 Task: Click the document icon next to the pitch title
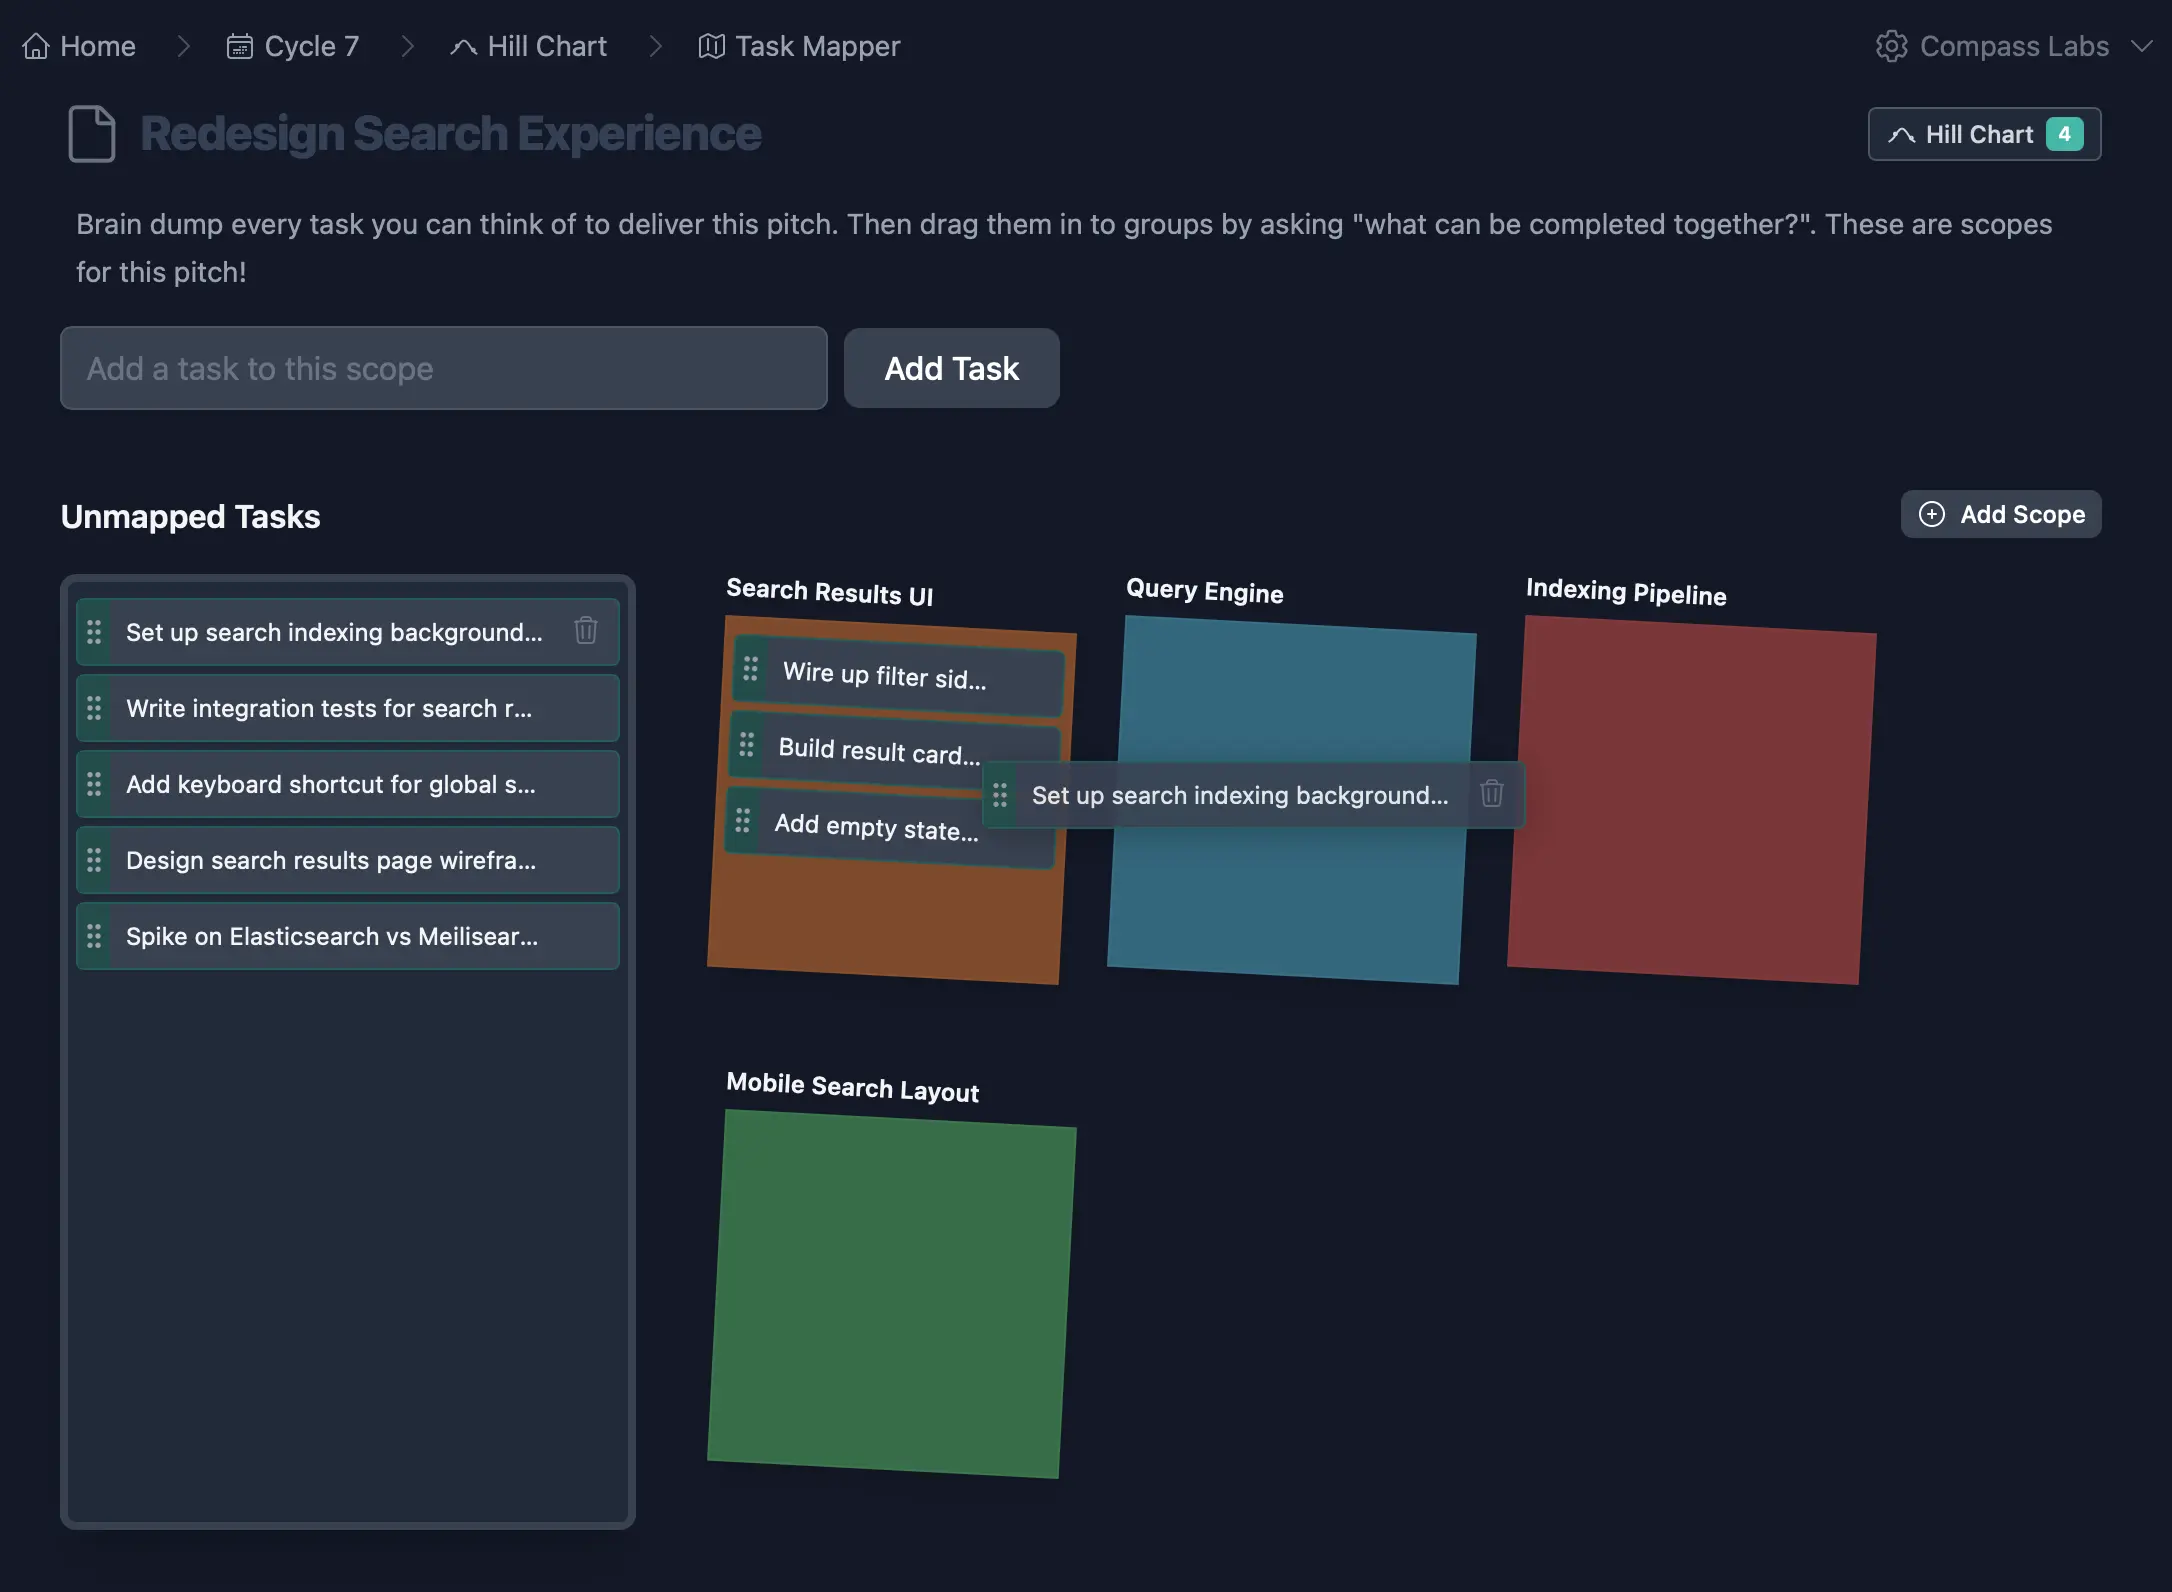coord(91,133)
